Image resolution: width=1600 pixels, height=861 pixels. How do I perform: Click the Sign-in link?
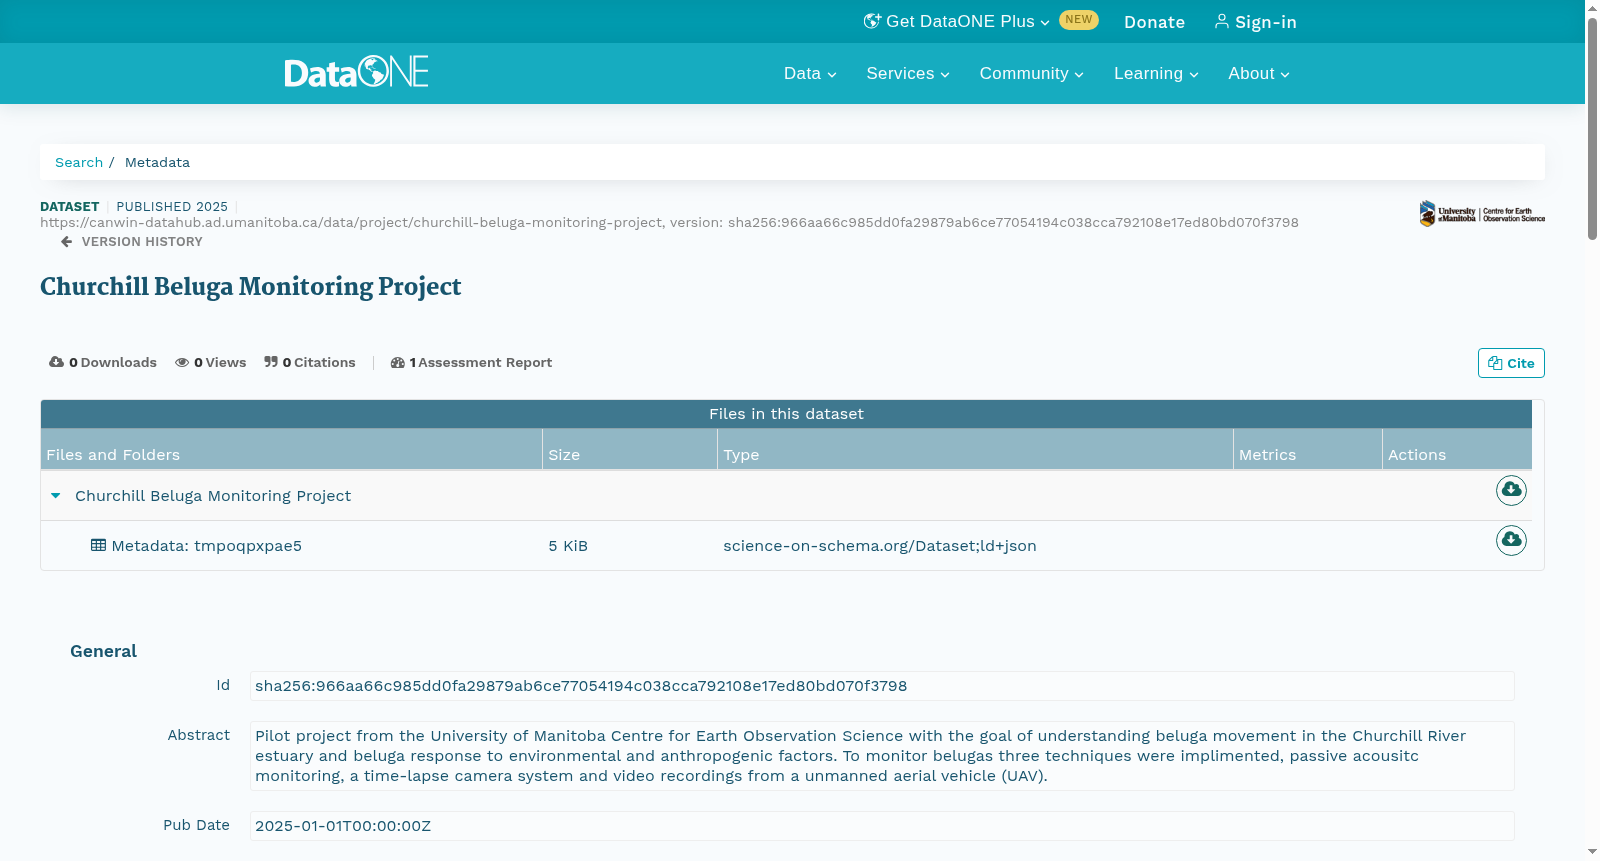(1255, 22)
